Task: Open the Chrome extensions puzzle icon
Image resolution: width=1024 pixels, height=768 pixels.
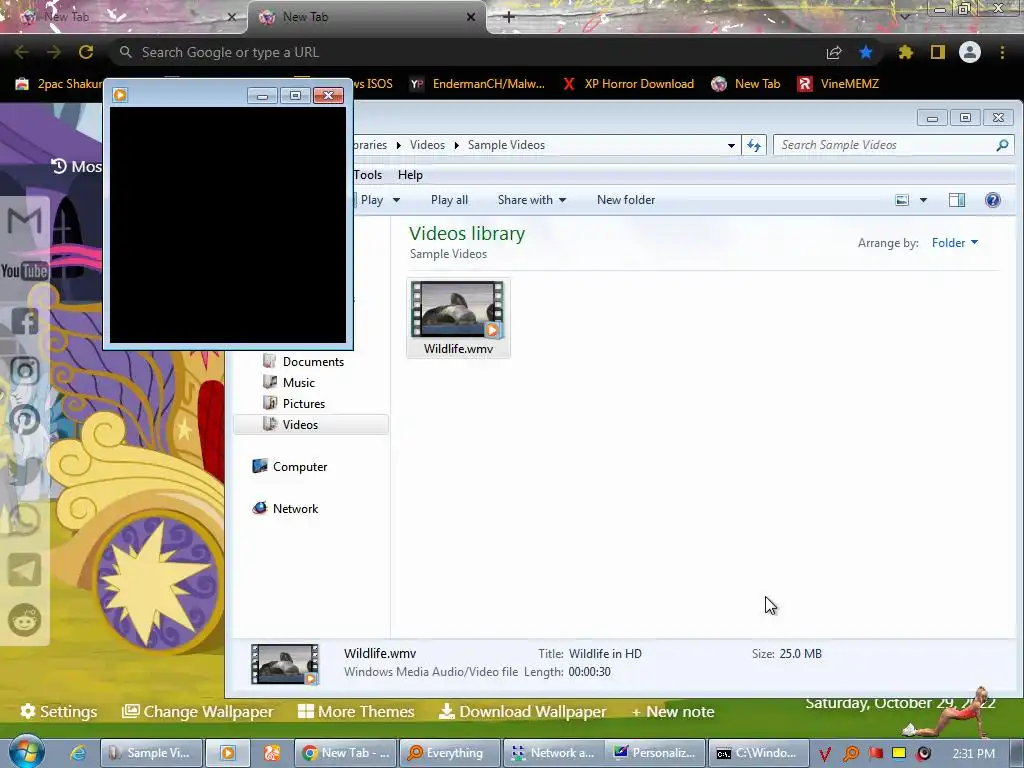Action: tap(905, 52)
